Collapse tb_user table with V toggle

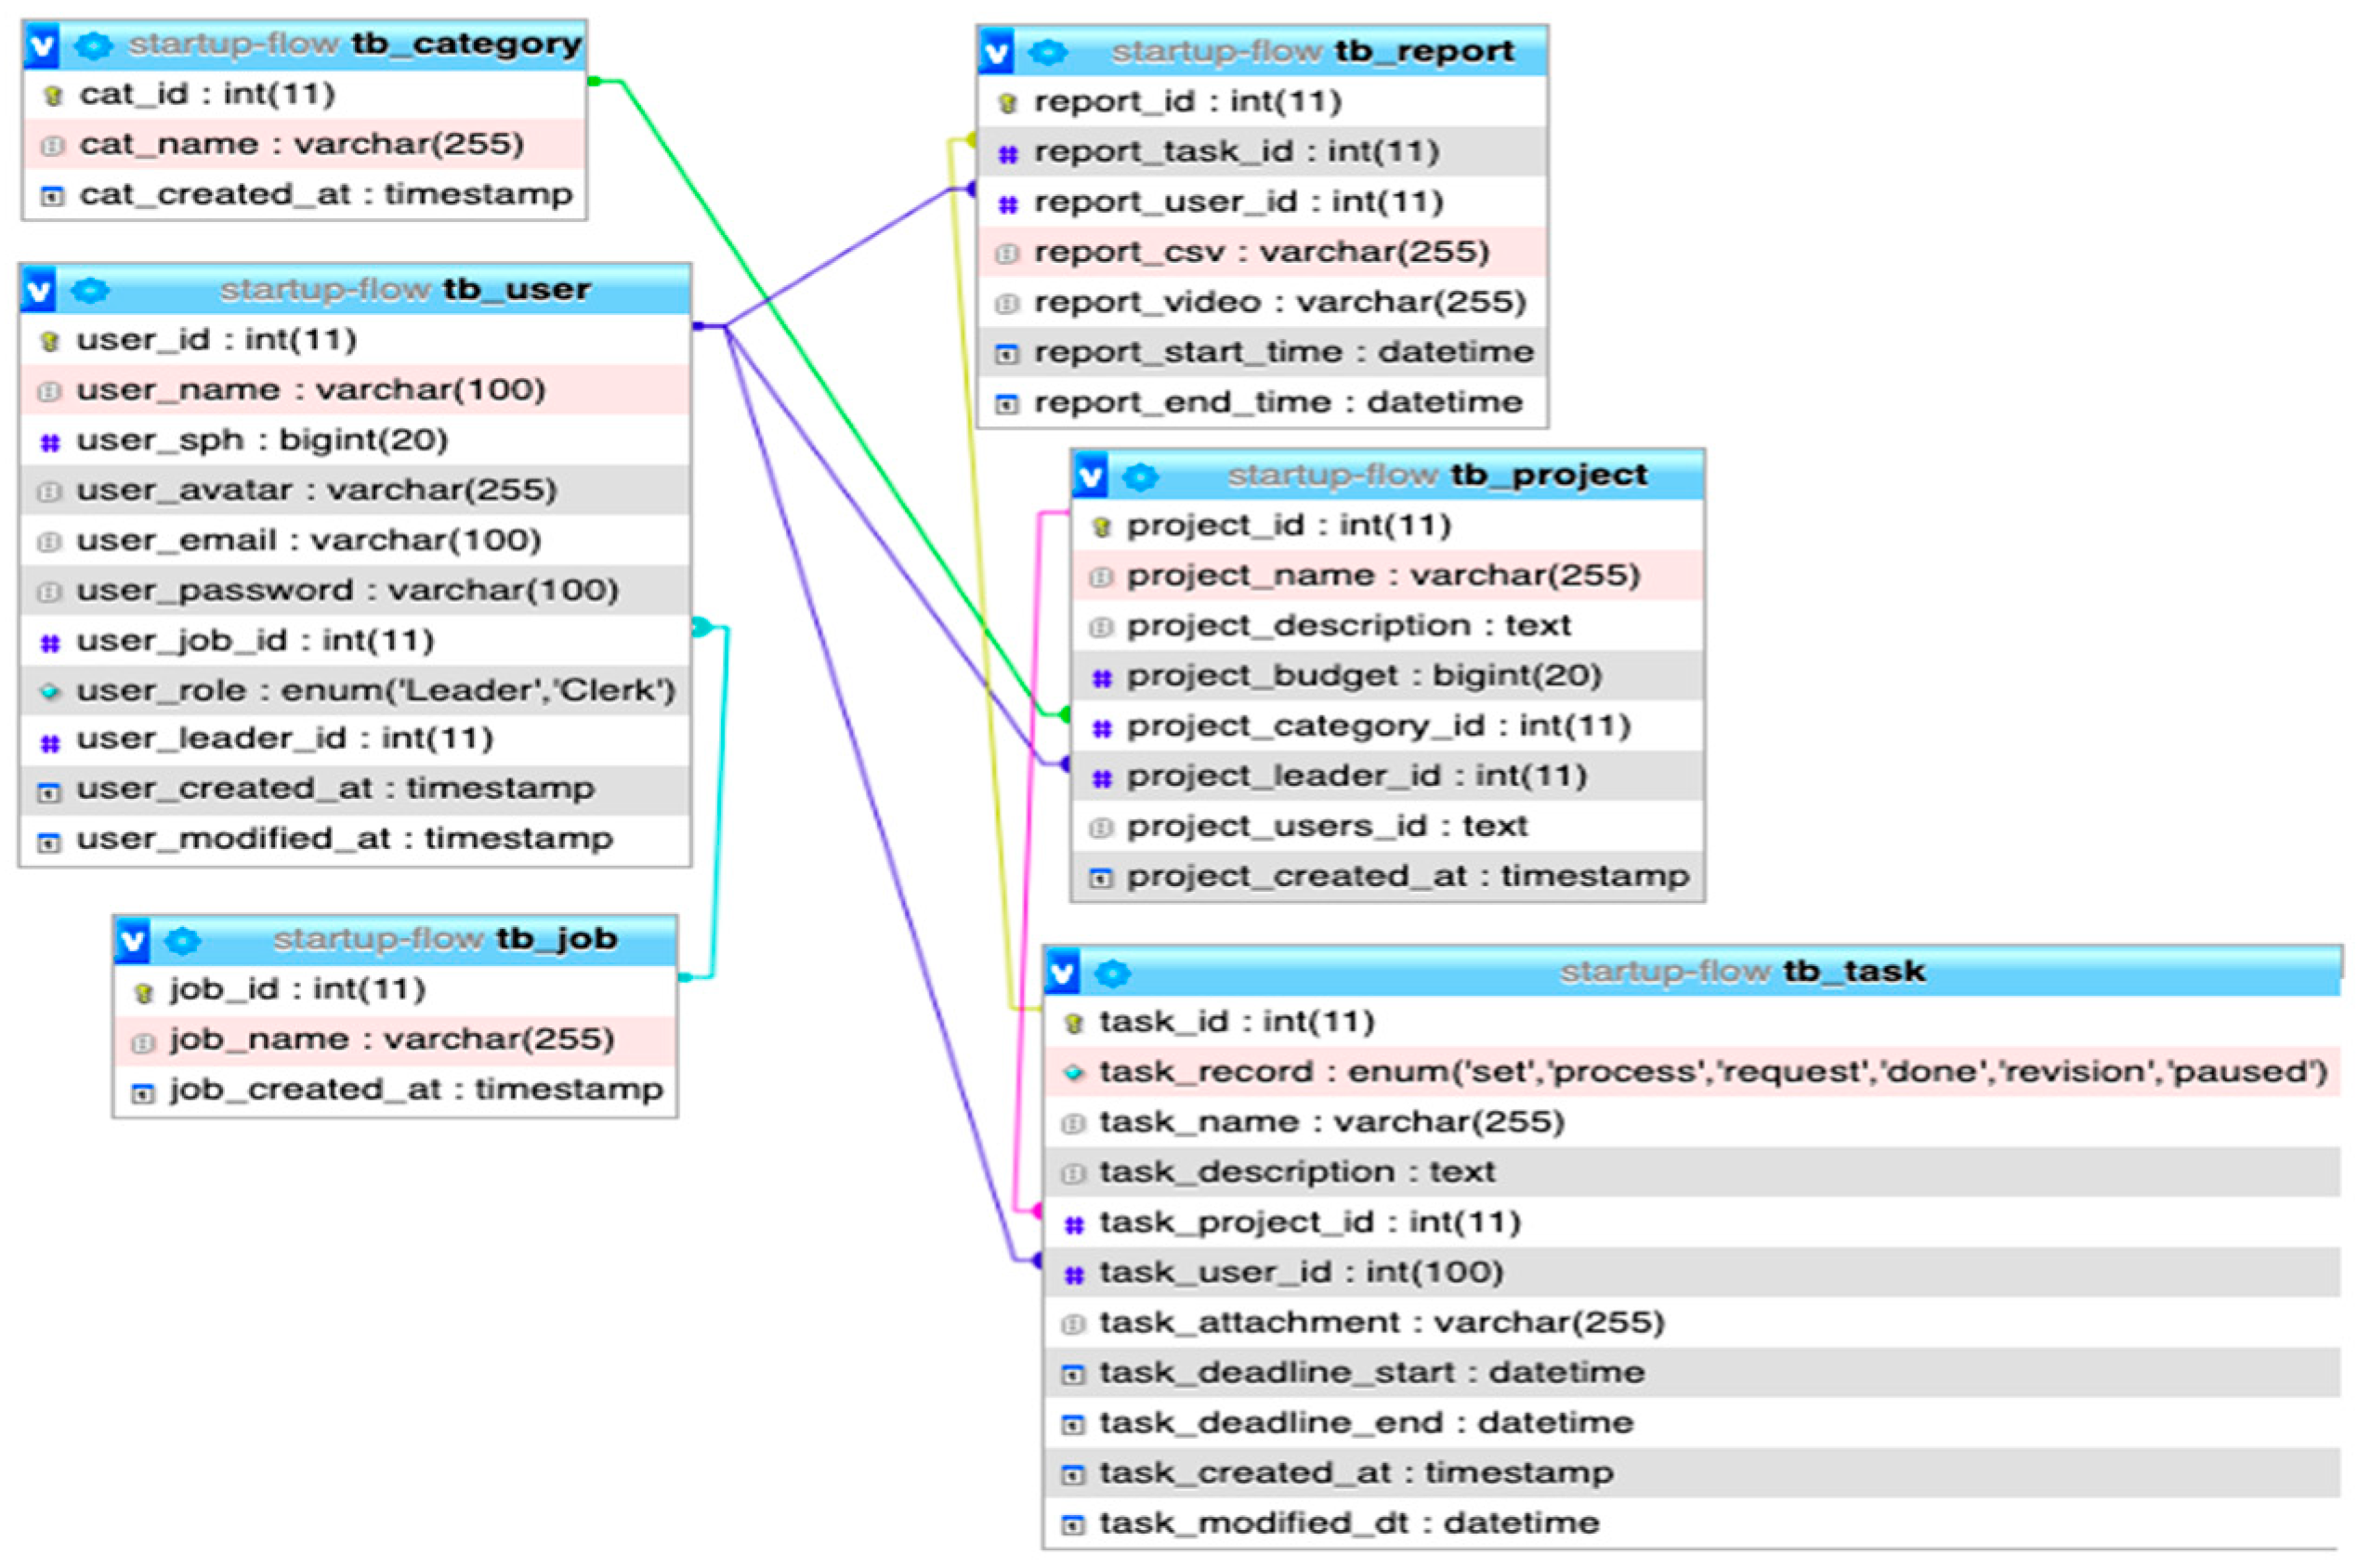coord(38,291)
